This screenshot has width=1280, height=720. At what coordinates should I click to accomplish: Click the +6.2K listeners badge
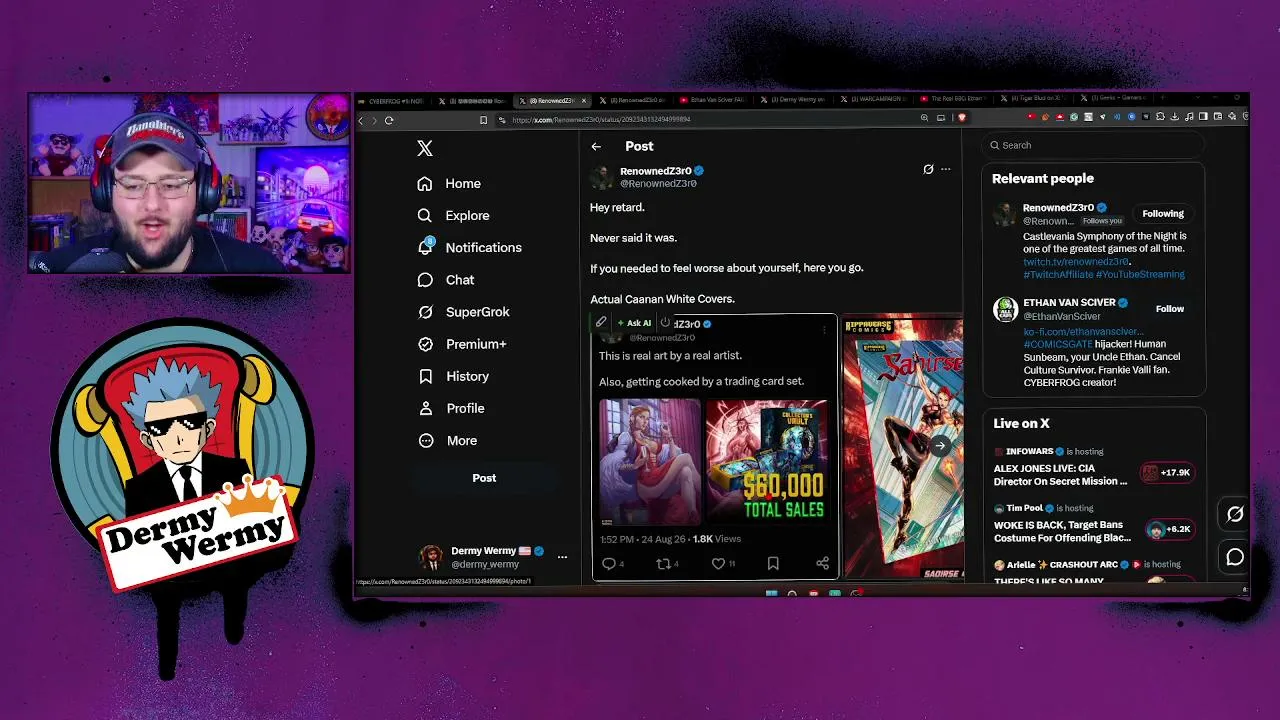pos(1170,530)
